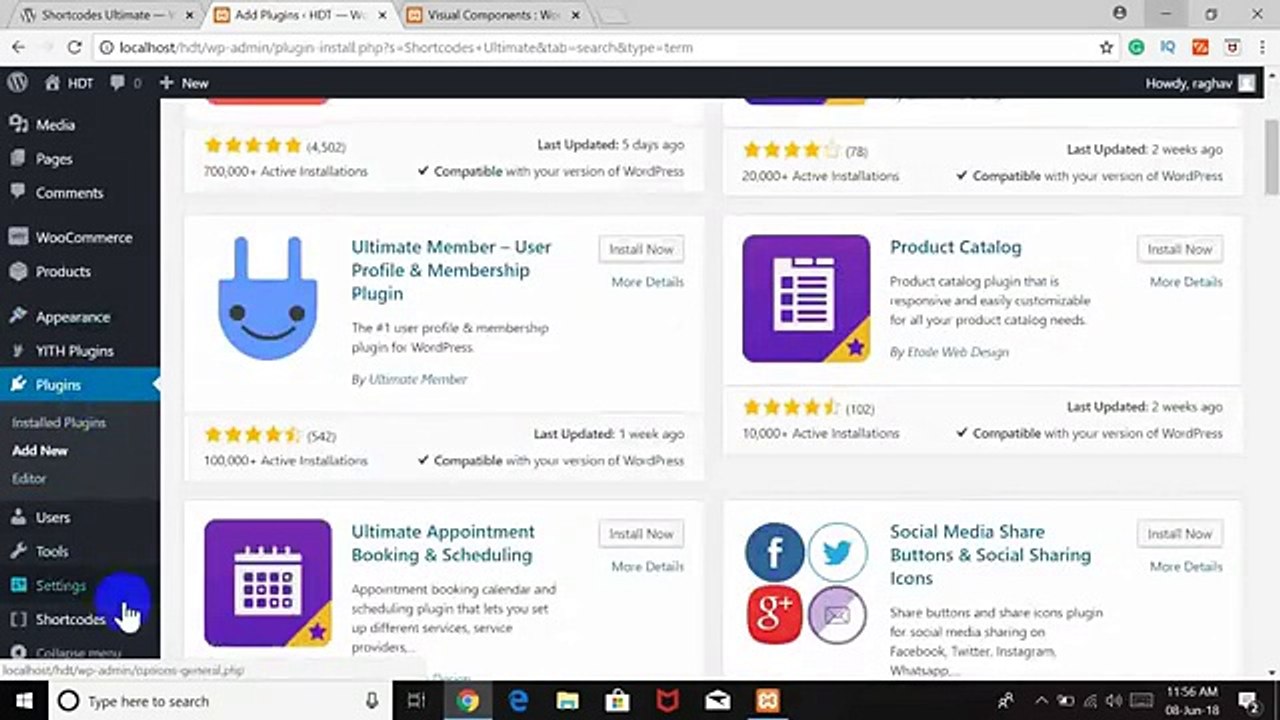Viewport: 1280px width, 720px height.
Task: Click the Product Catalog plugin thumbnail
Action: point(806,298)
